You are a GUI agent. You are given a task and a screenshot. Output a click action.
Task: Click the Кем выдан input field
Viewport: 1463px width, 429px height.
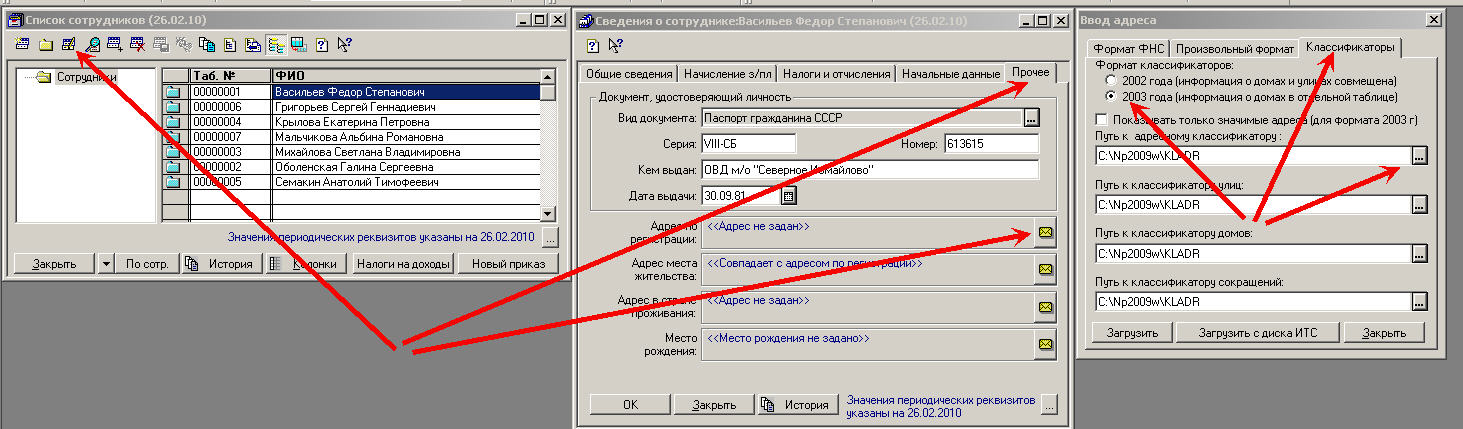[870, 170]
